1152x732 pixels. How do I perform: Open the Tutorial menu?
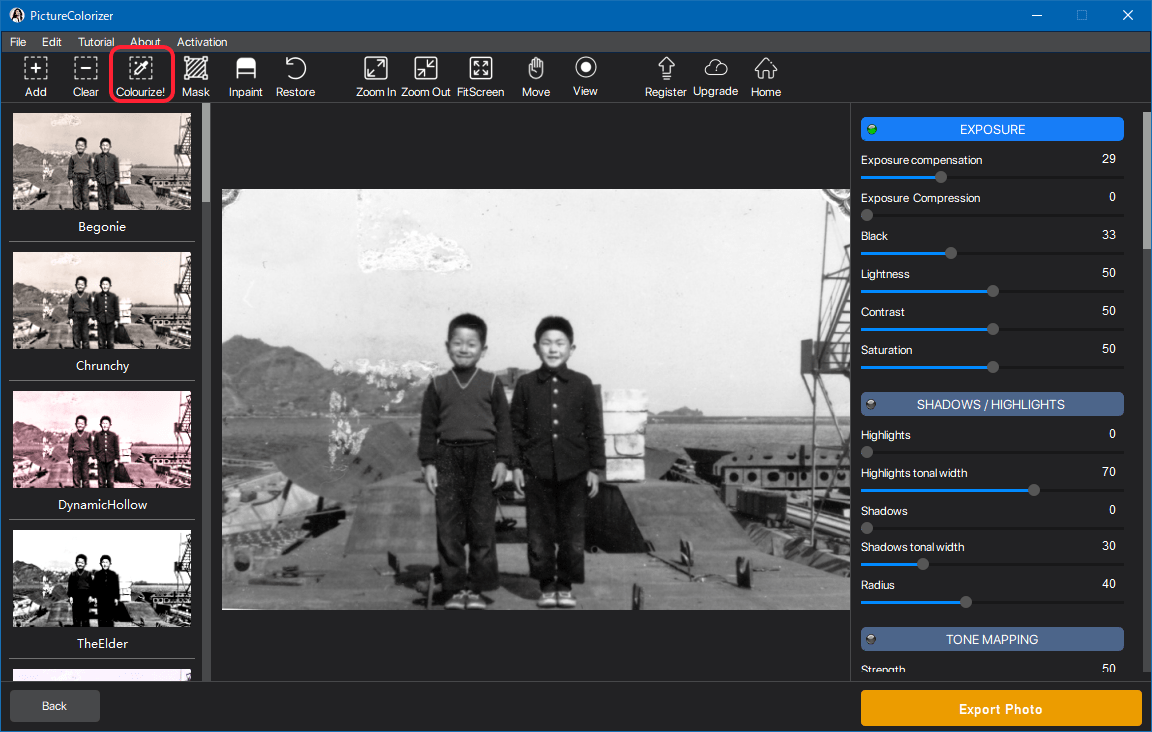tap(96, 42)
